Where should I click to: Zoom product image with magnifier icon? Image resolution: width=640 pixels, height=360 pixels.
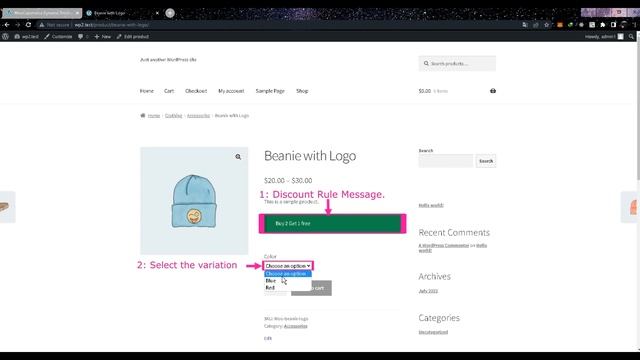pos(238,157)
